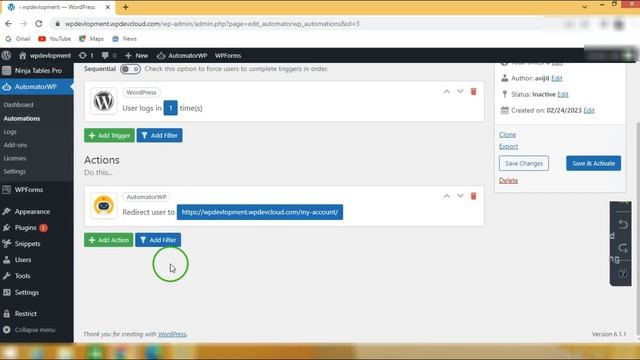
Task: Toggle the Sequential switch
Action: [x=130, y=69]
